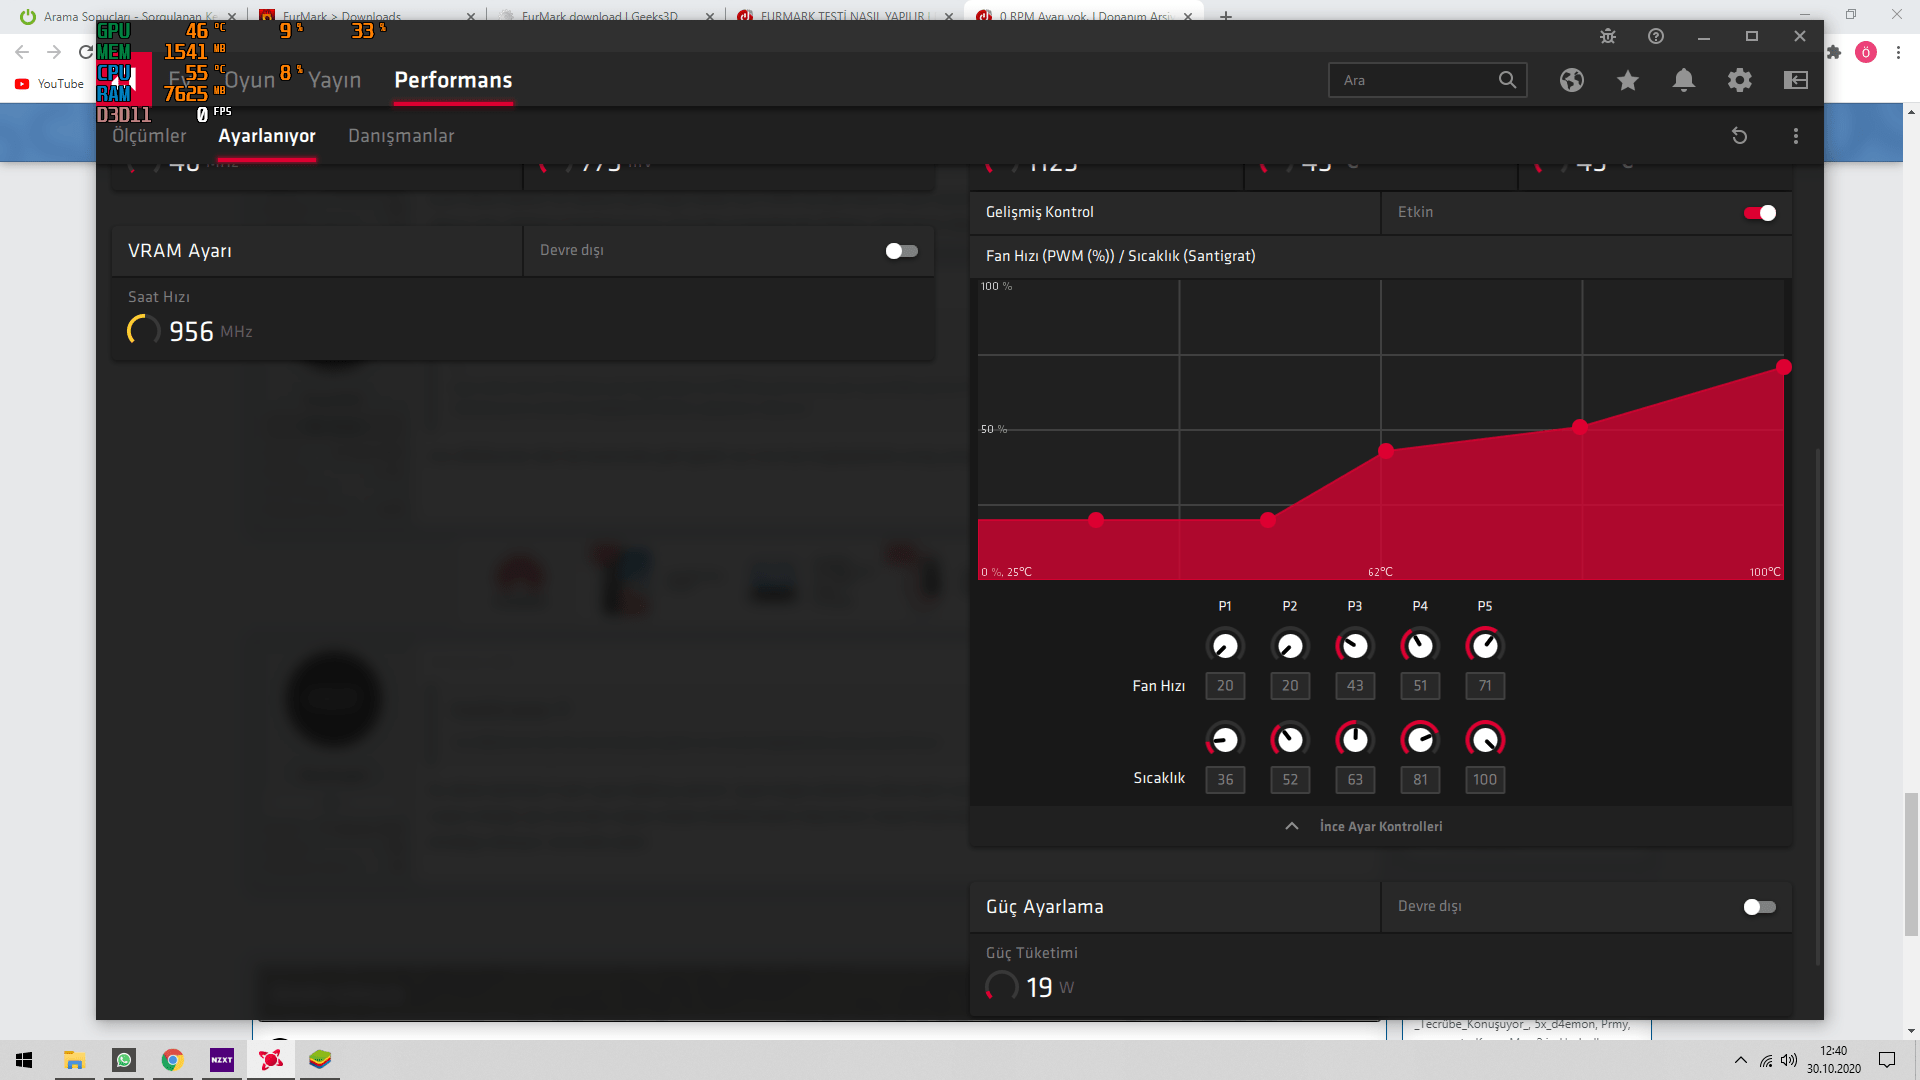The width and height of the screenshot is (1920, 1080).
Task: Disable the Gelişmiş Kontrol toggle
Action: click(x=1759, y=213)
